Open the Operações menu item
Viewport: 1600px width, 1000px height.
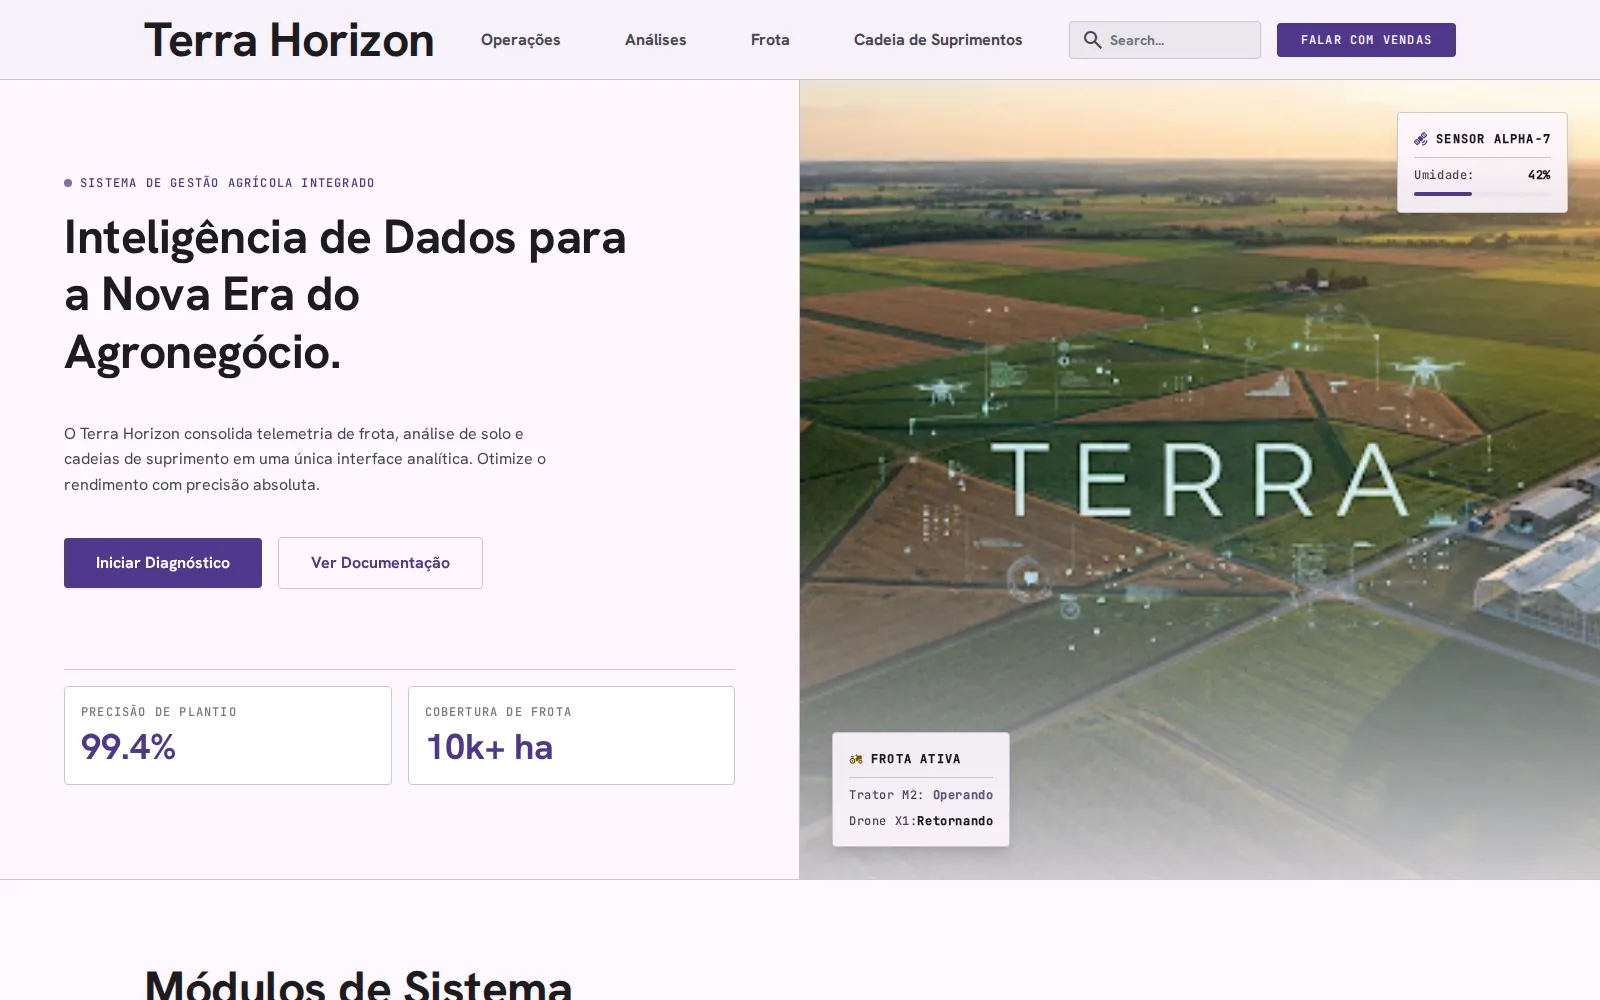tap(520, 40)
